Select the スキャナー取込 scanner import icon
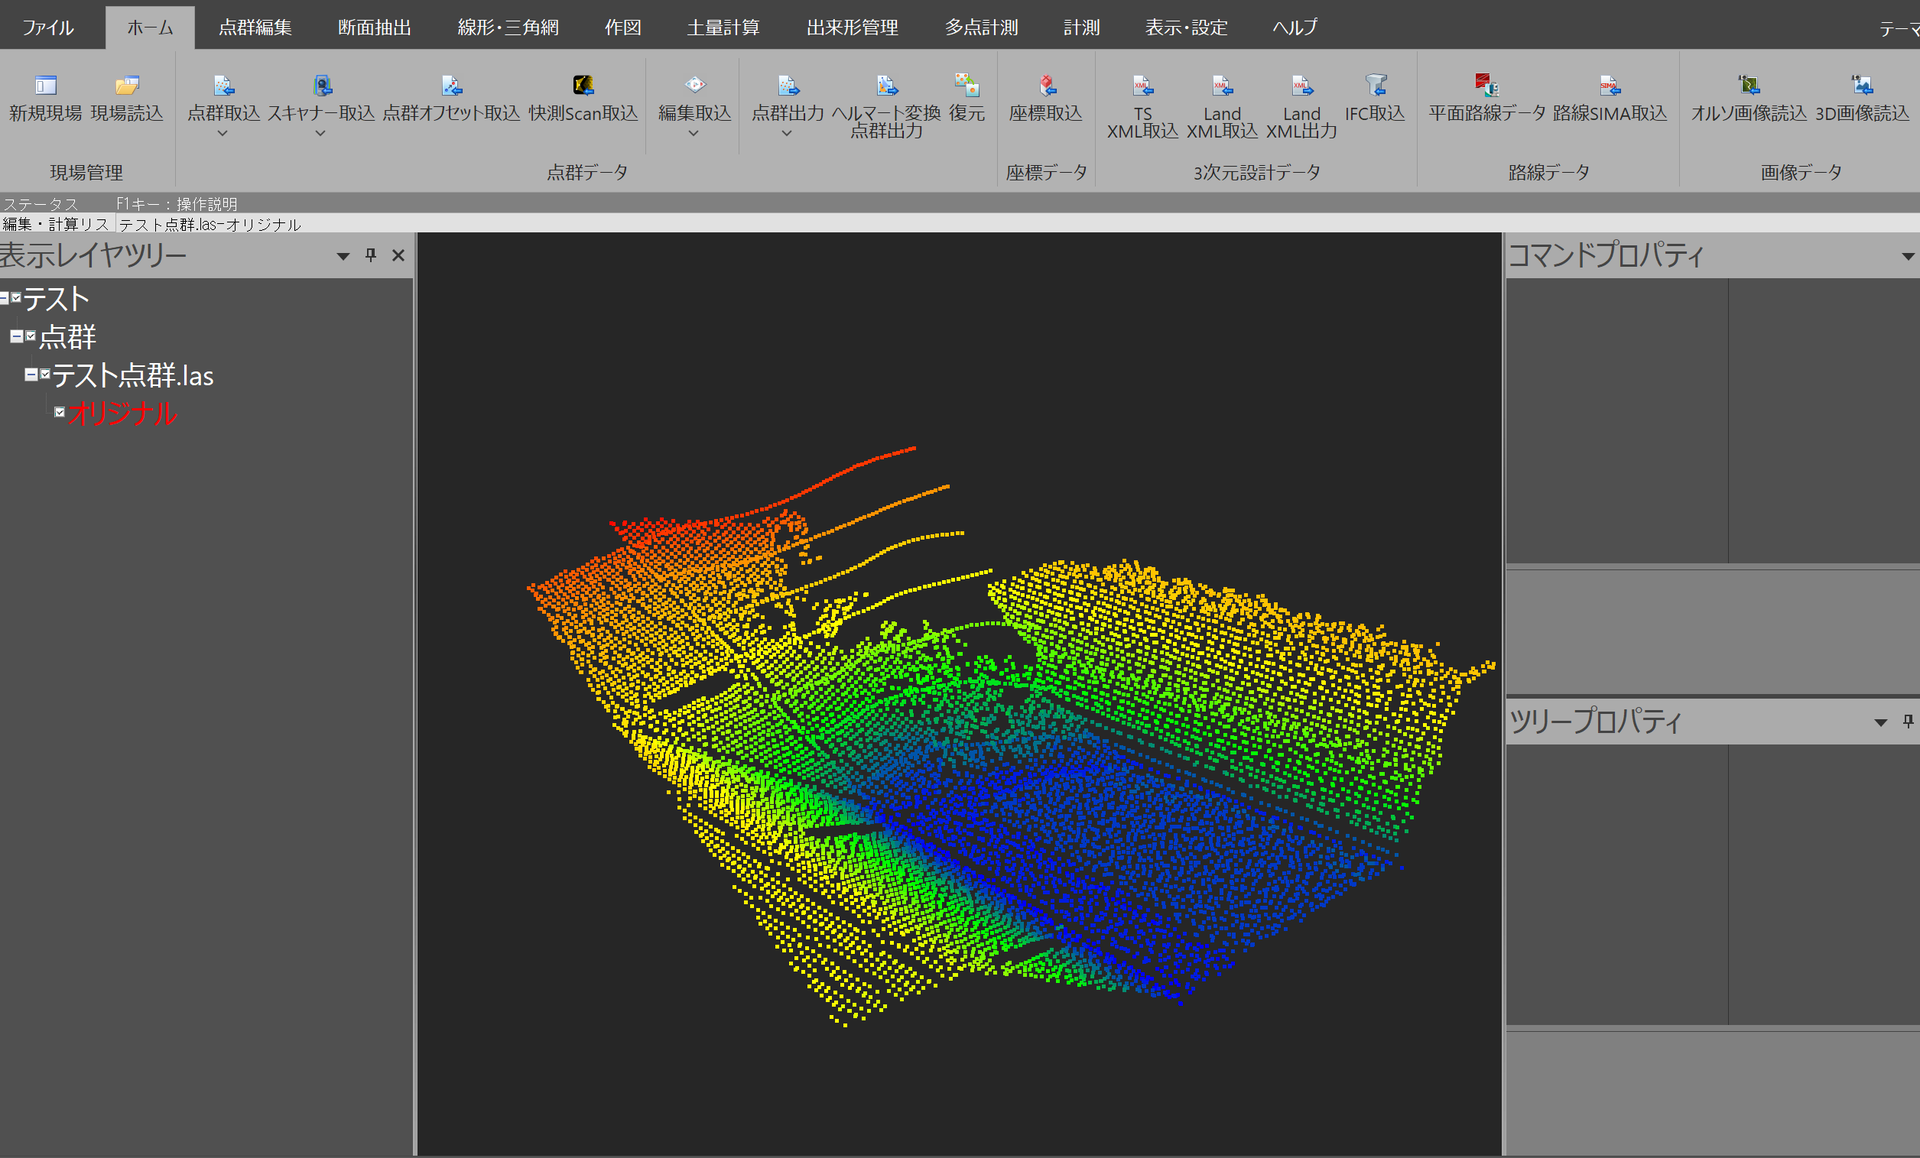The height and width of the screenshot is (1158, 1920). (321, 86)
